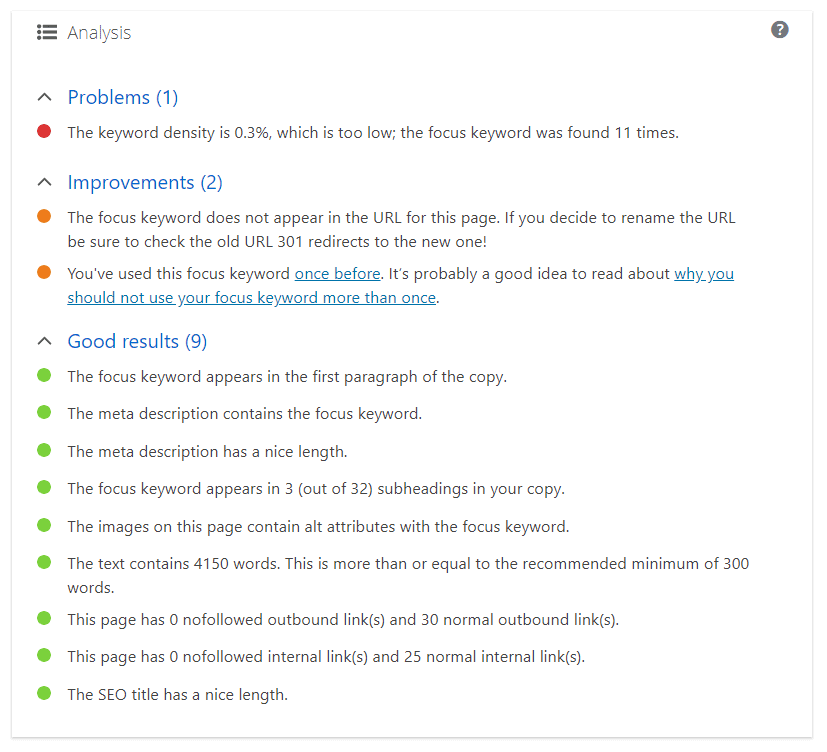Click the Improvements (2) heading
Image resolution: width=827 pixels, height=752 pixels.
coord(145,182)
